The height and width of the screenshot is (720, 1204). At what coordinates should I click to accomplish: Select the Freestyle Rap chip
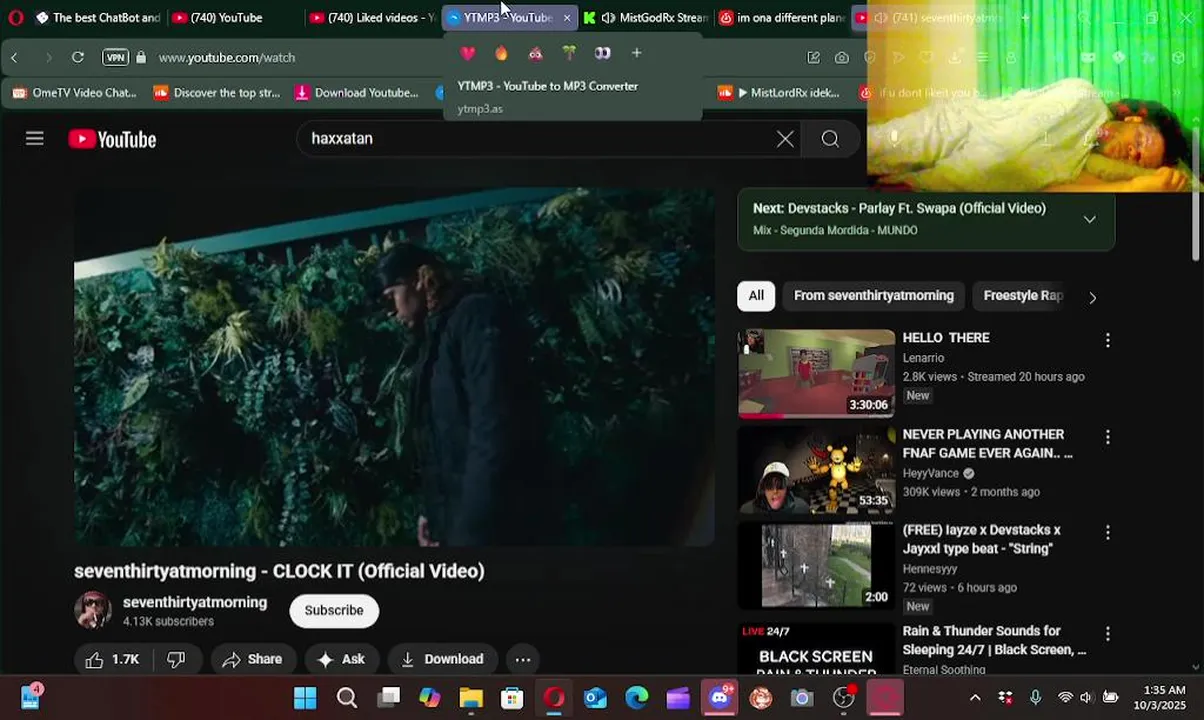tap(1022, 296)
